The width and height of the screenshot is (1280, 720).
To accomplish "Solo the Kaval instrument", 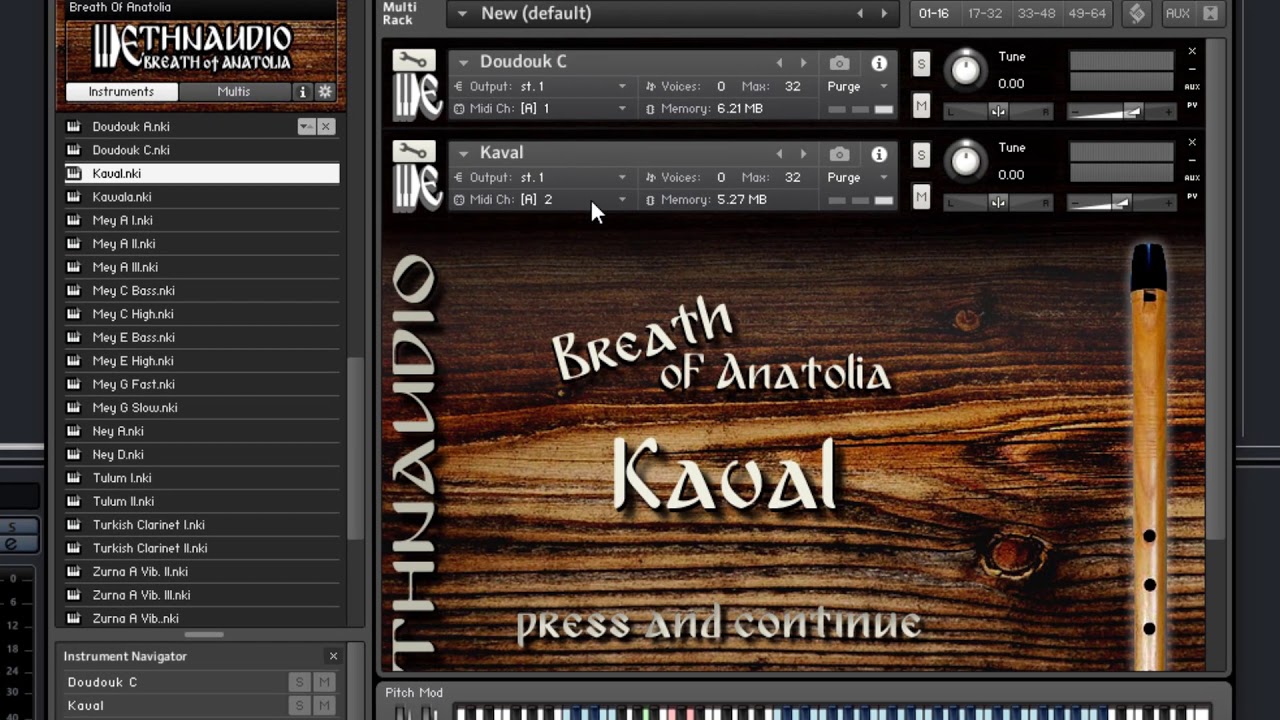I will pyautogui.click(x=921, y=155).
